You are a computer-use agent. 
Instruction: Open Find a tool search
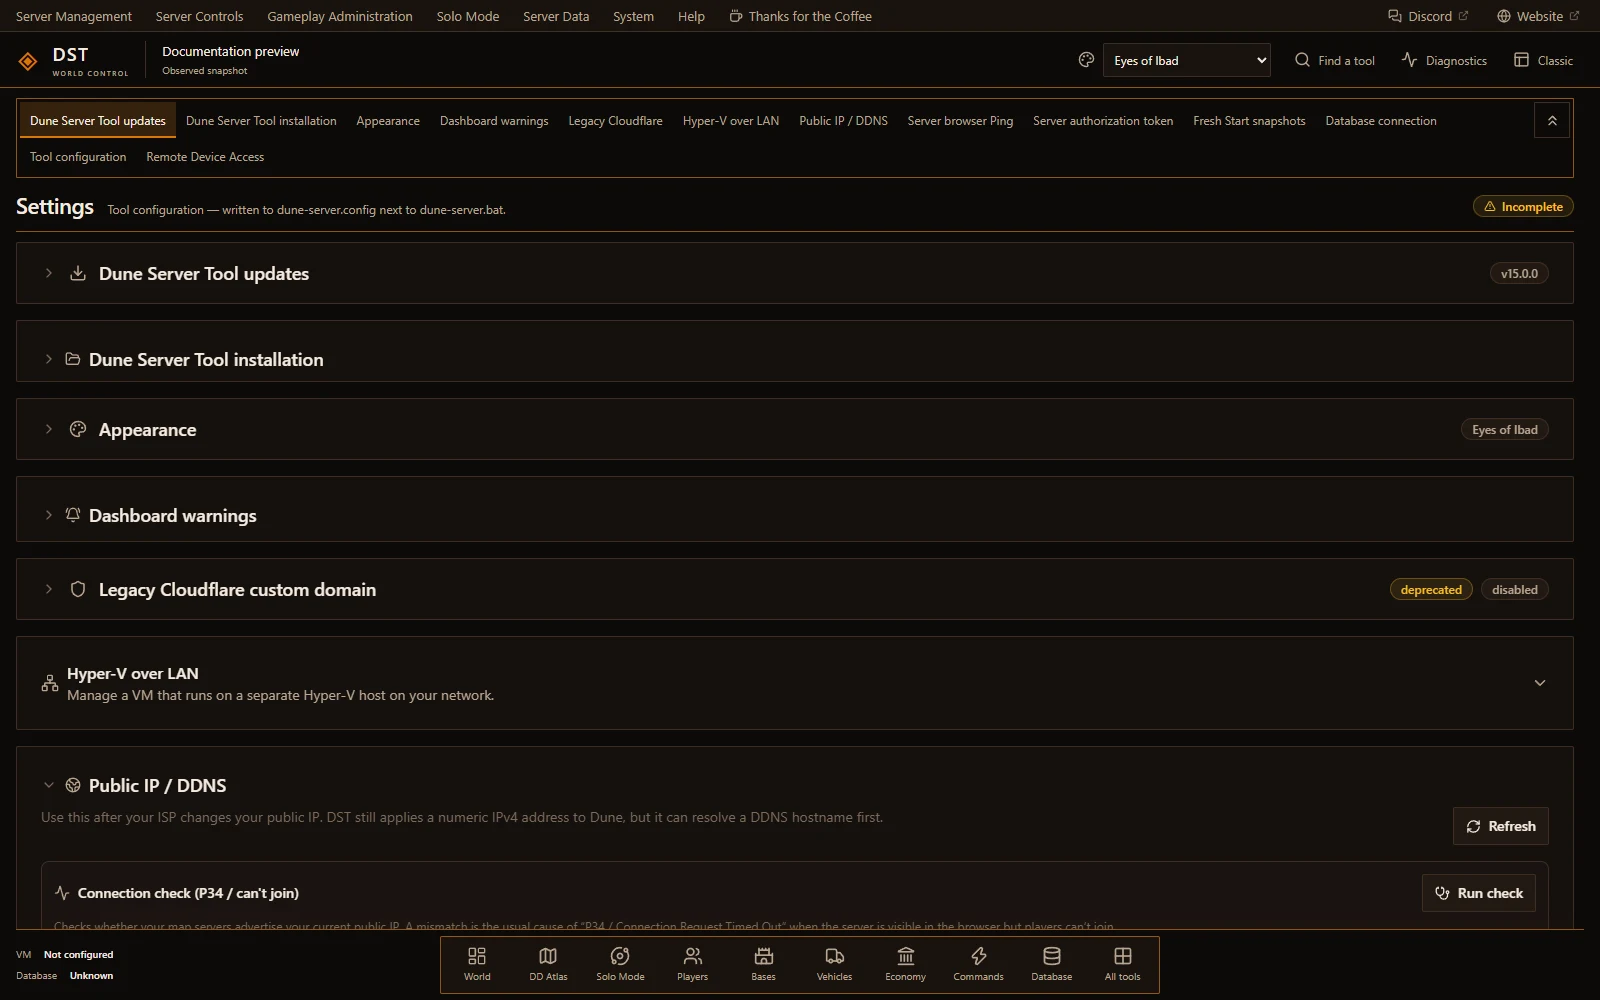point(1335,60)
